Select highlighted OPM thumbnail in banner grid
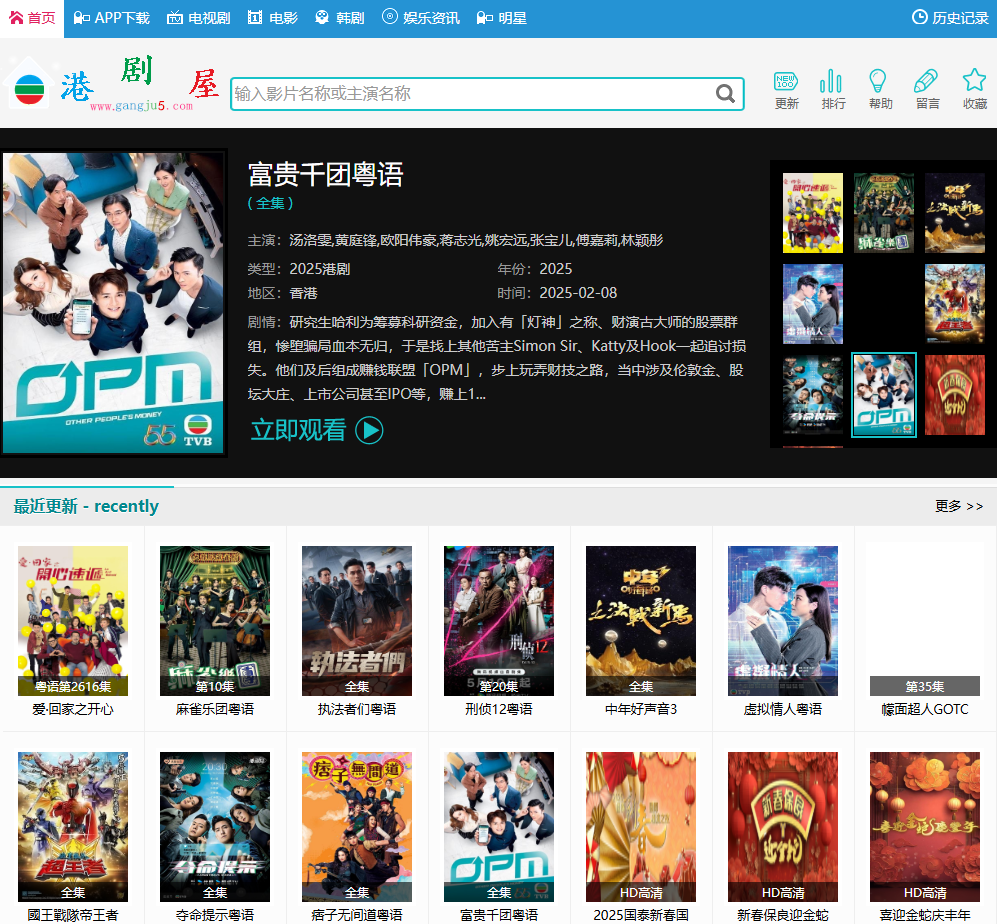Image resolution: width=997 pixels, height=924 pixels. pyautogui.click(x=884, y=395)
